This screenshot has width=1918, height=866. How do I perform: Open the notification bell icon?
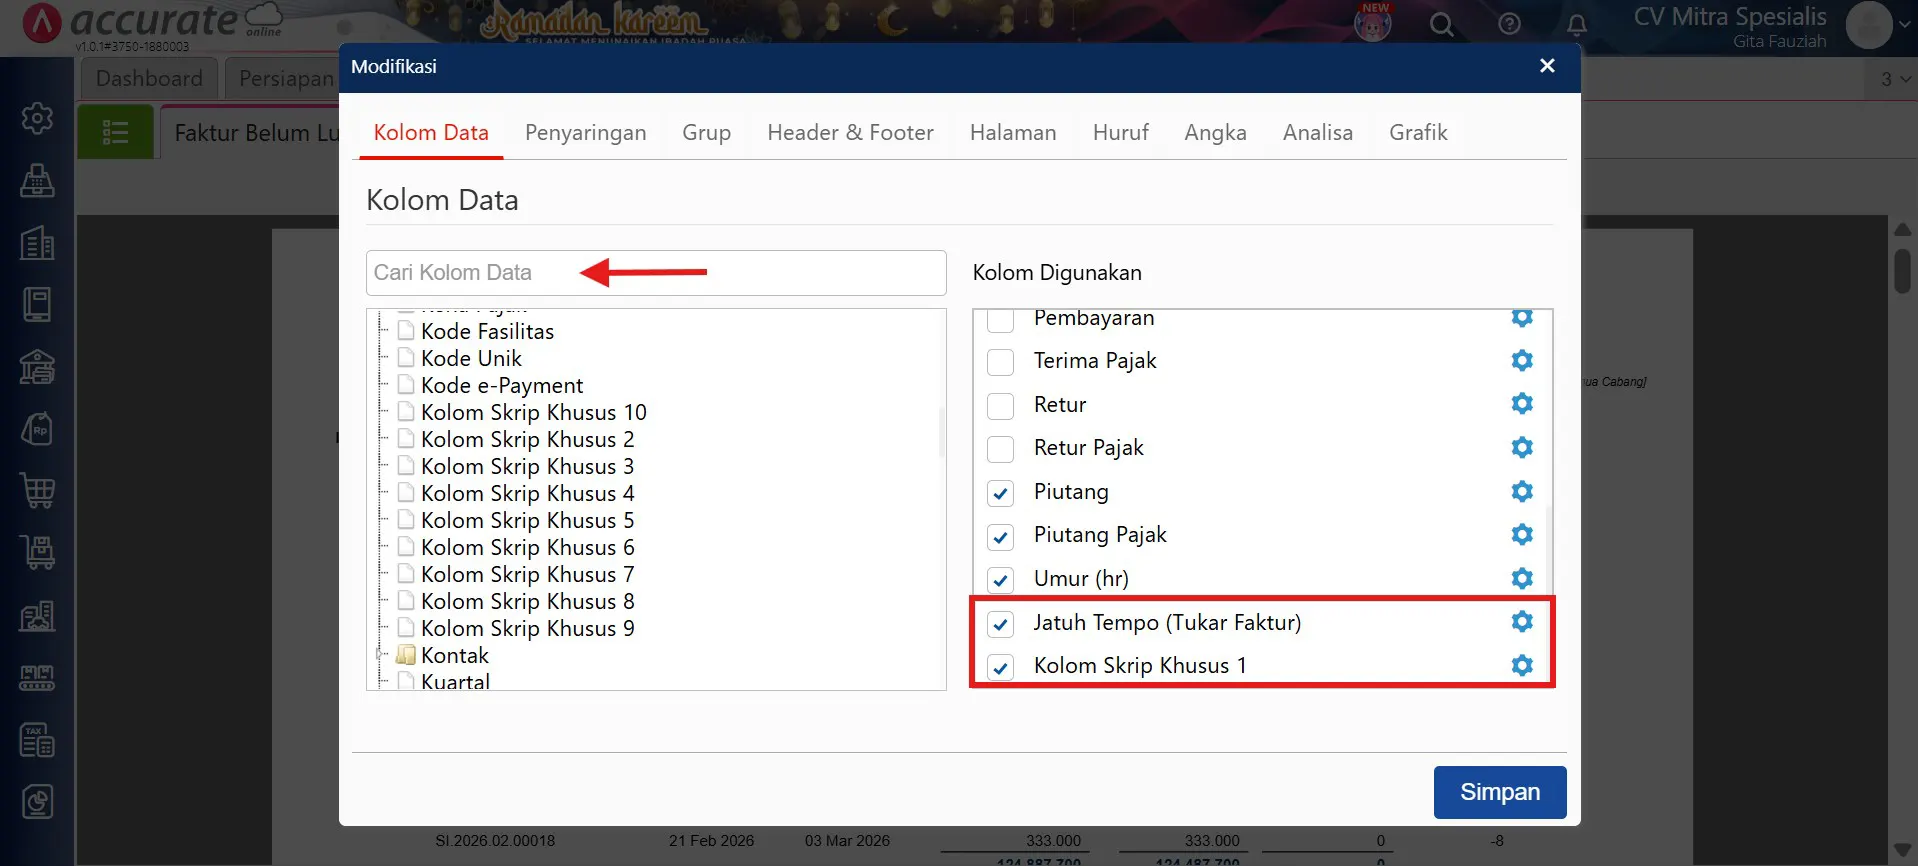(x=1576, y=24)
